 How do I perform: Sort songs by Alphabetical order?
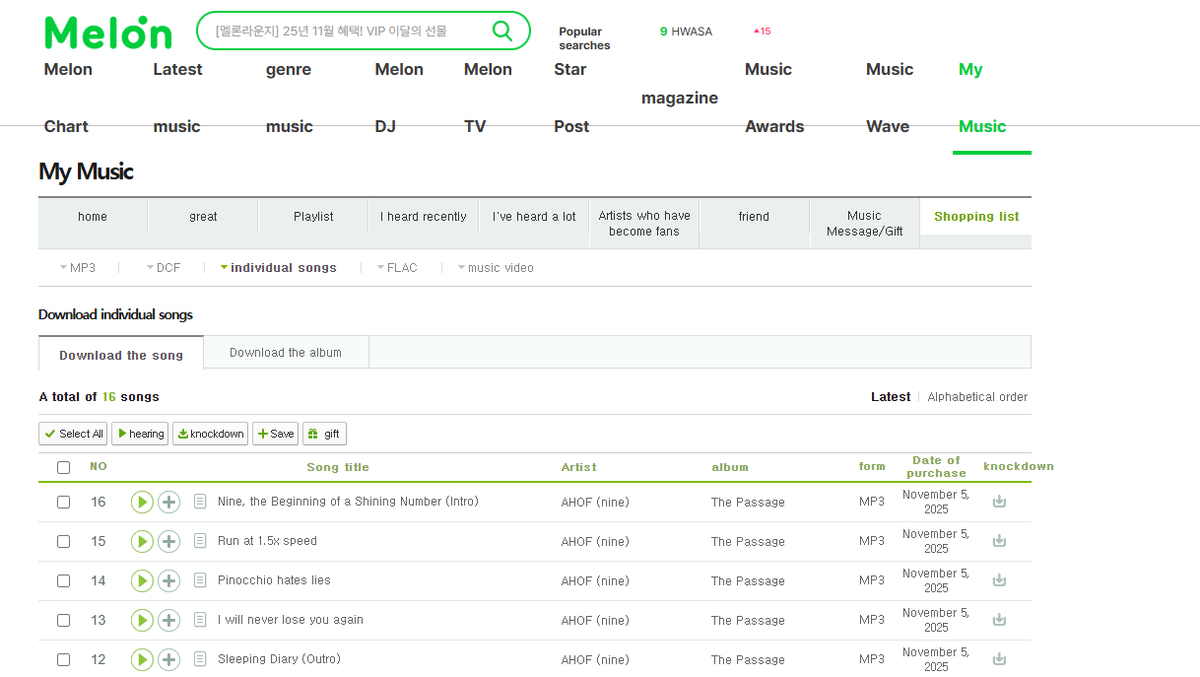(x=977, y=397)
